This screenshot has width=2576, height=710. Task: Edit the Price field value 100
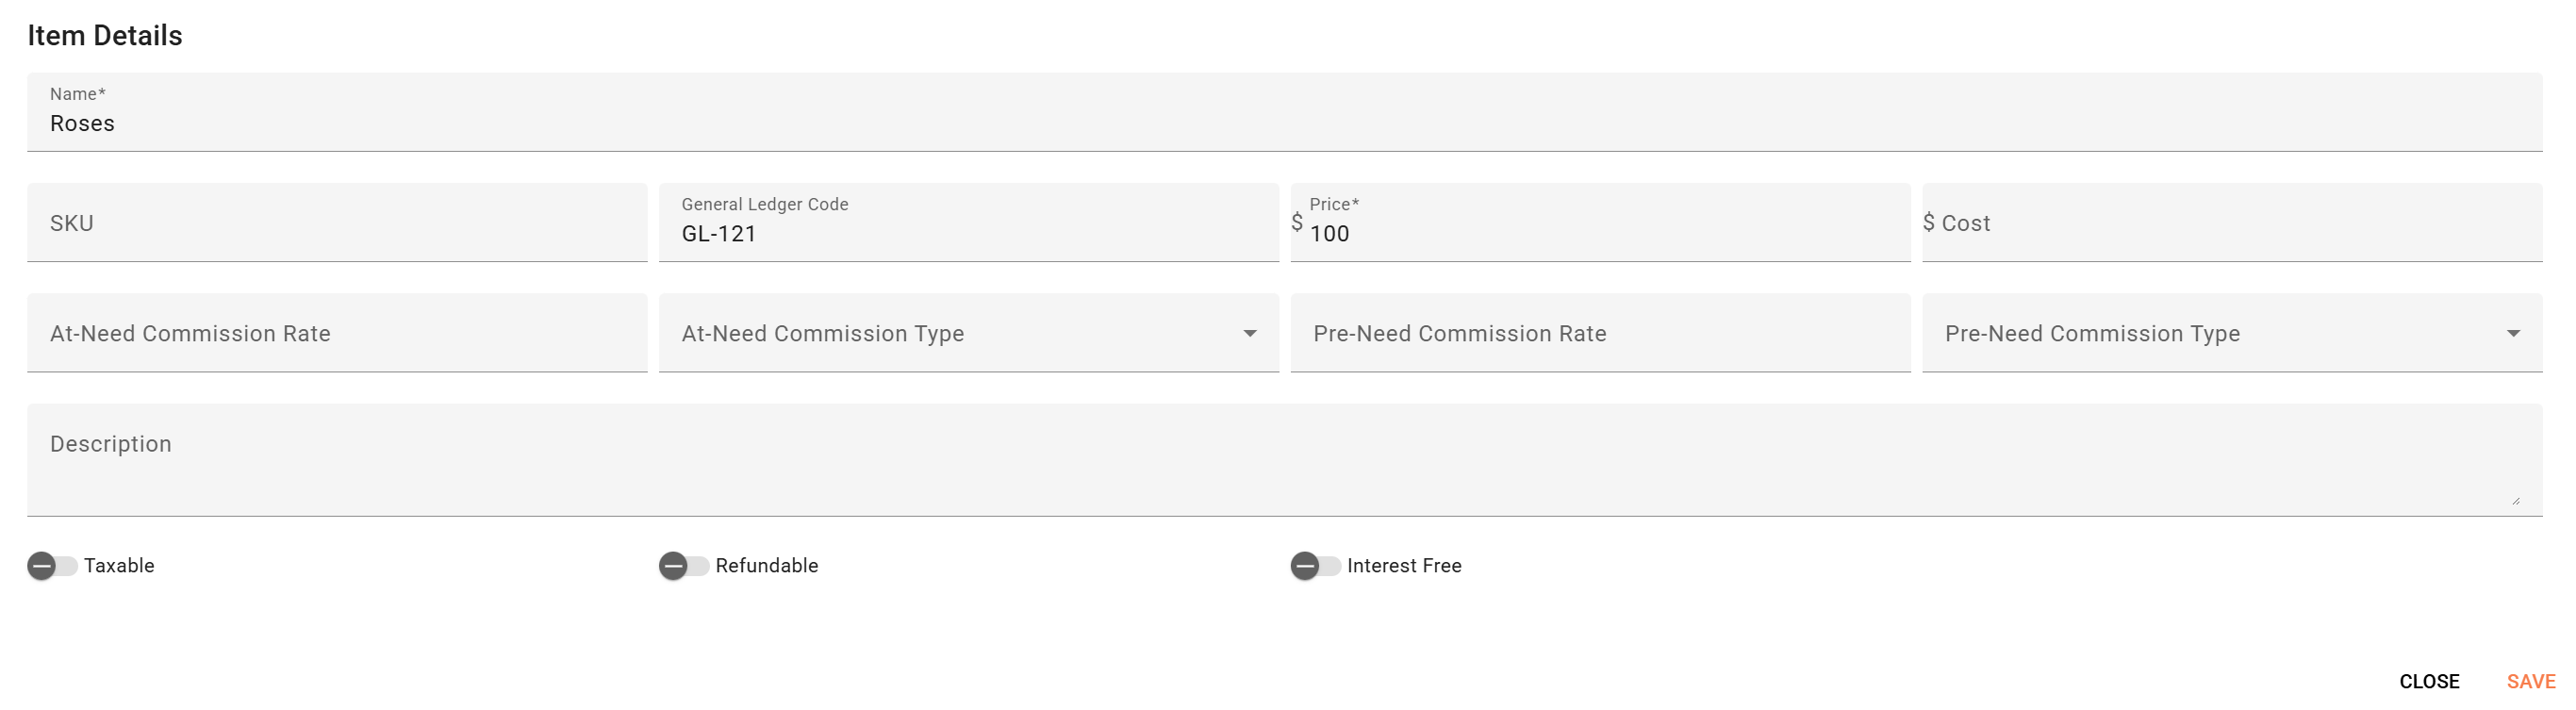pyautogui.click(x=1600, y=234)
